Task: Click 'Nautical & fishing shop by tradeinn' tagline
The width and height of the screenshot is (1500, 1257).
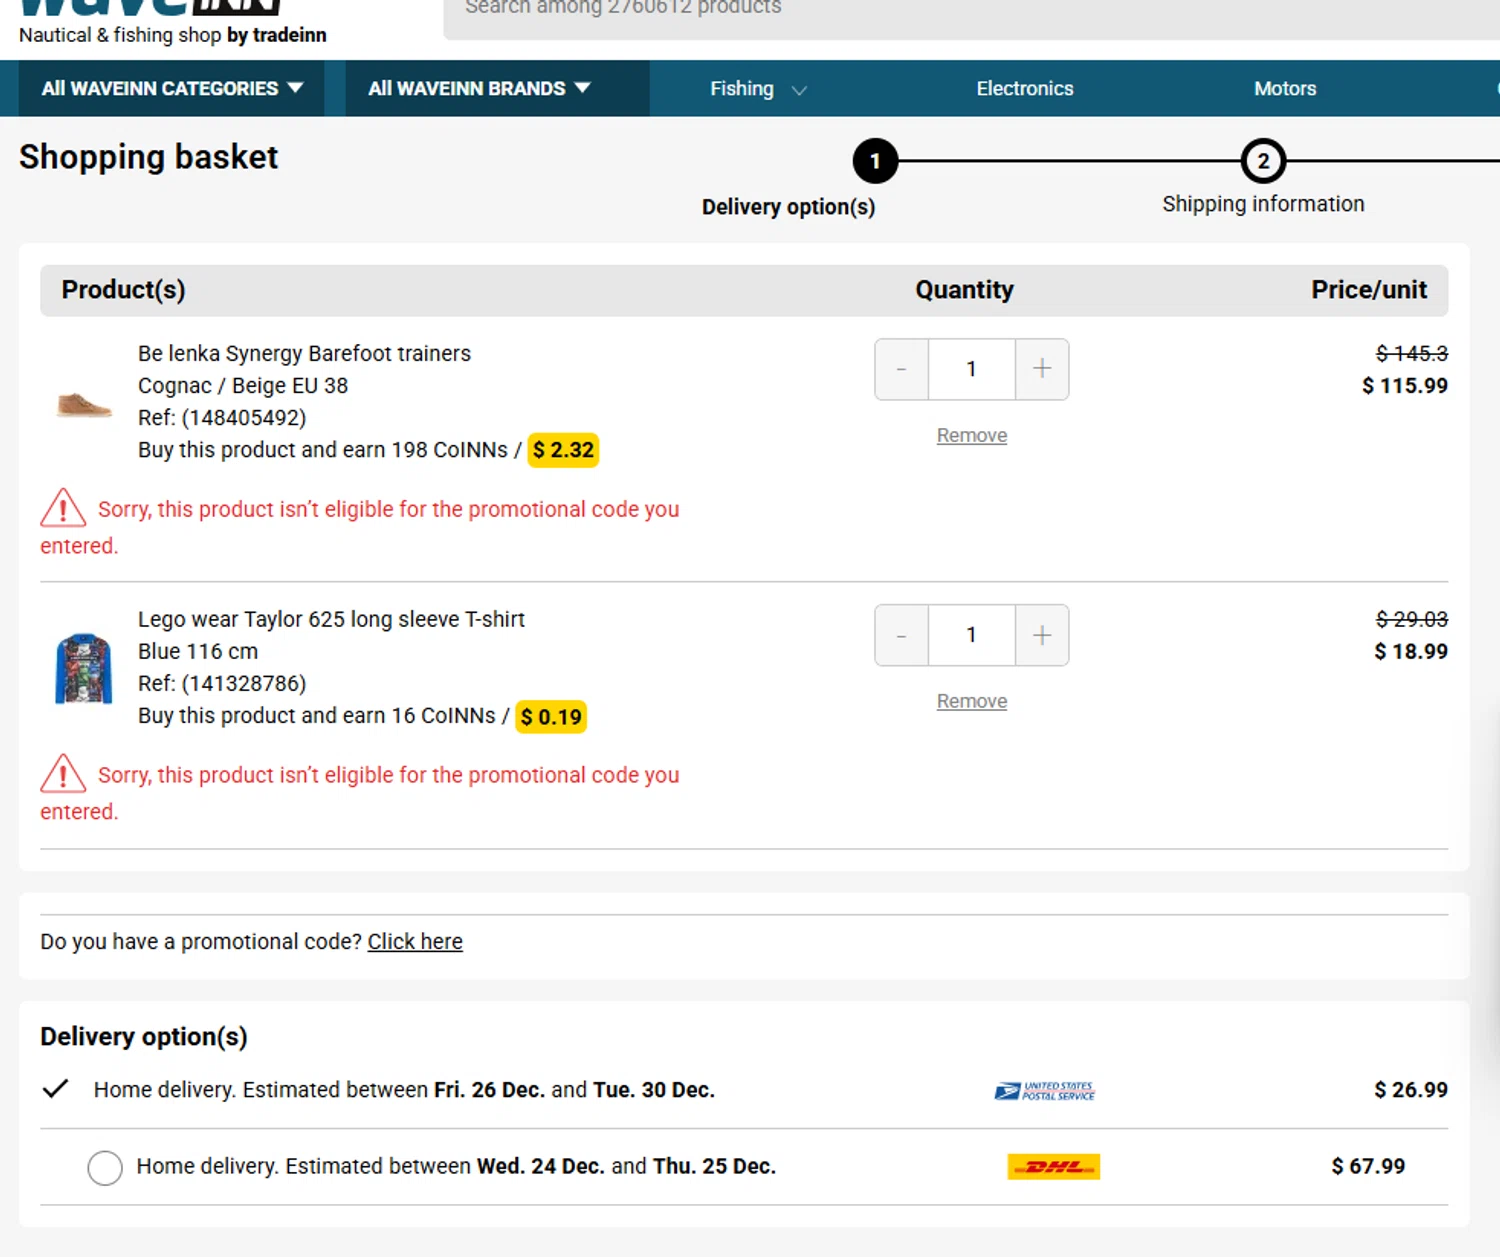Action: (x=173, y=35)
